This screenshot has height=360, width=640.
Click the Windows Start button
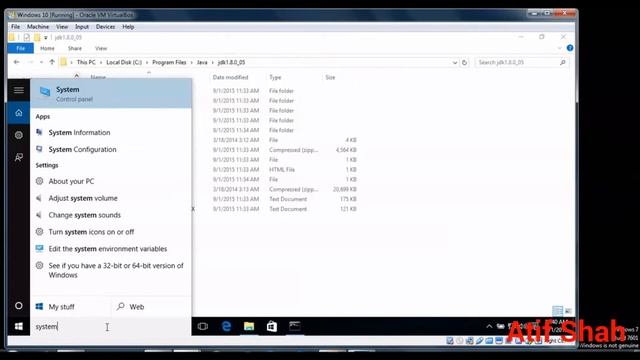coord(19,327)
